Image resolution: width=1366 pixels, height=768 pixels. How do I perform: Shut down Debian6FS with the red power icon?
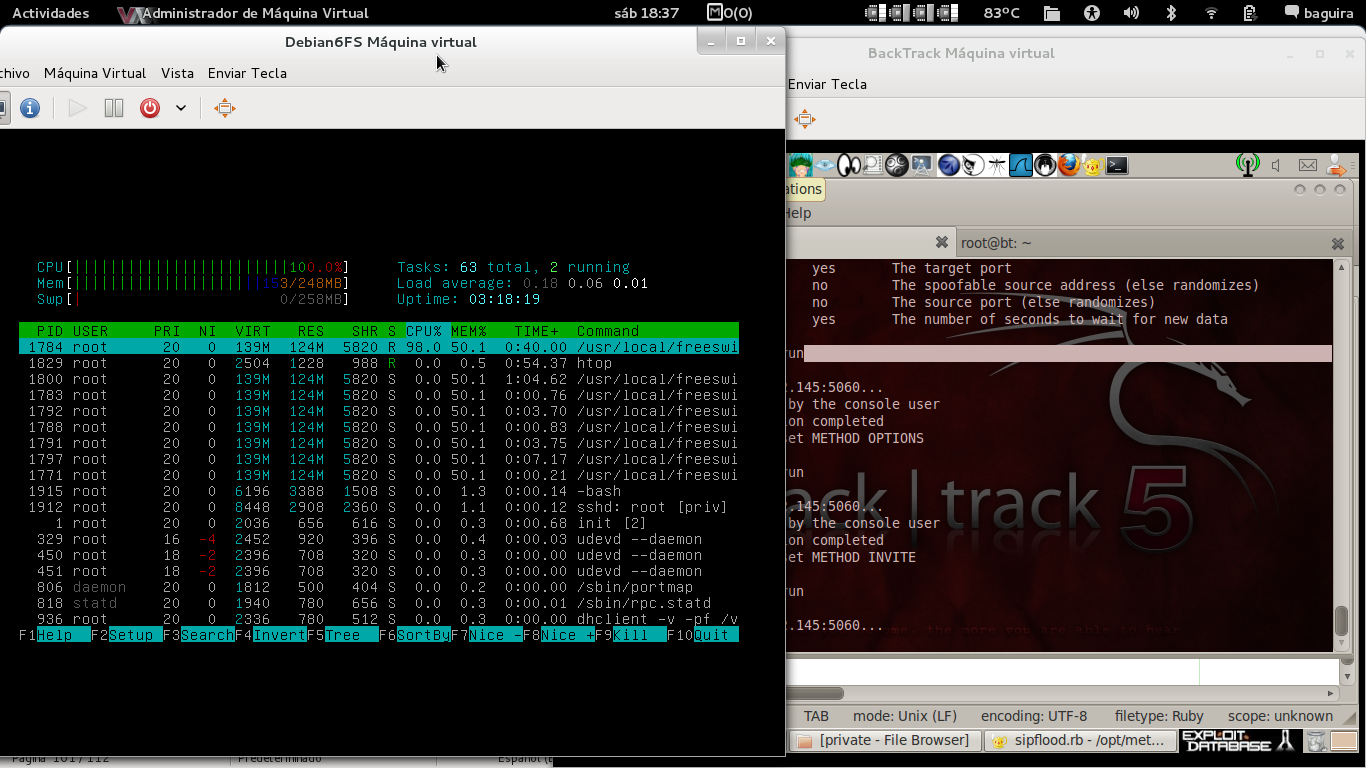[x=150, y=108]
